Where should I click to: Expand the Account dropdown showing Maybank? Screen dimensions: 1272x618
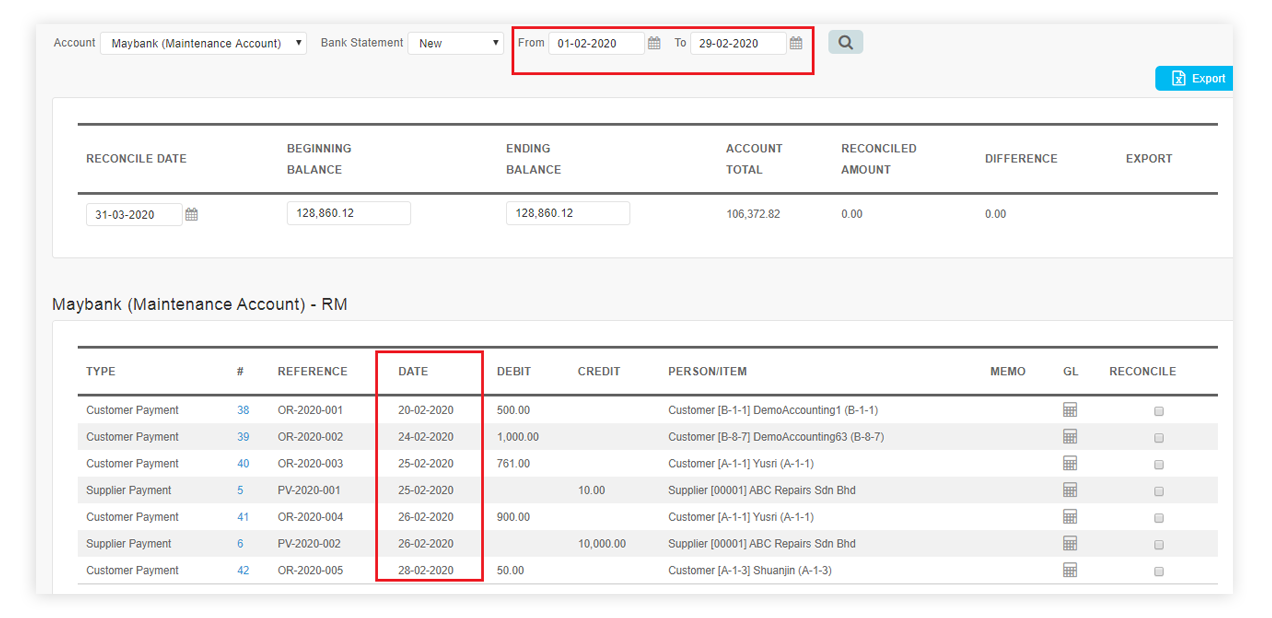(x=204, y=43)
